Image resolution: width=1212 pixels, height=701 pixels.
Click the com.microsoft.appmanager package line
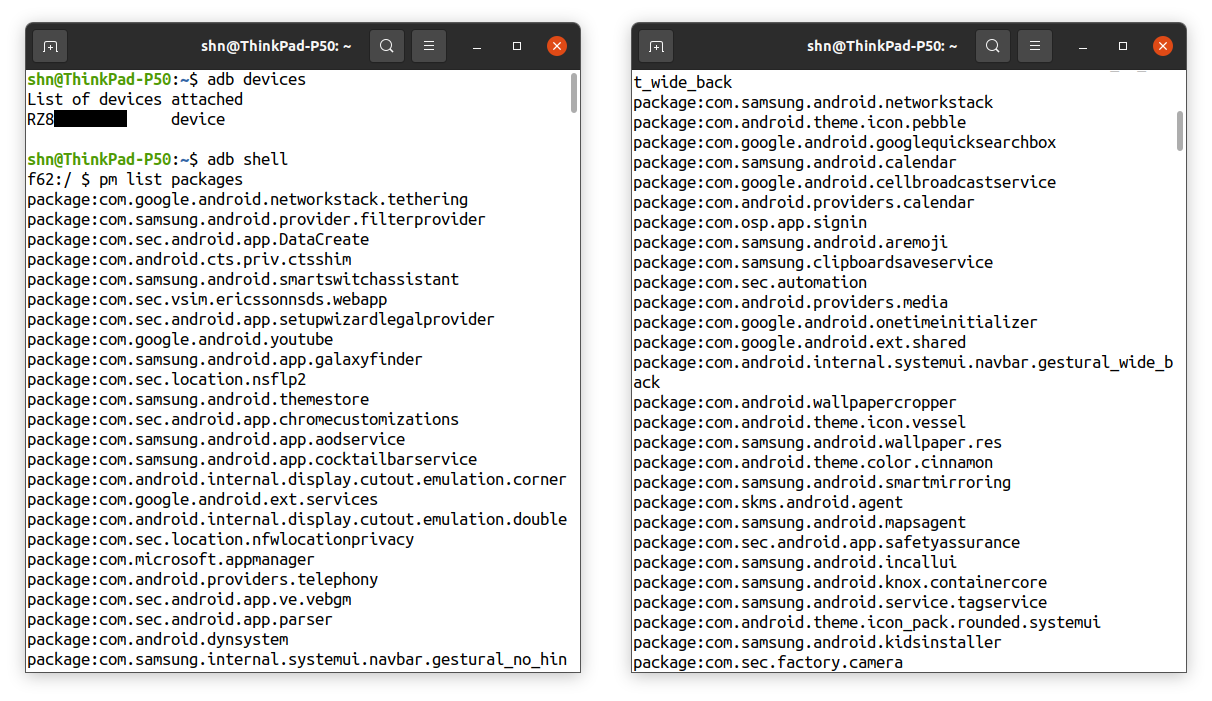tap(171, 559)
